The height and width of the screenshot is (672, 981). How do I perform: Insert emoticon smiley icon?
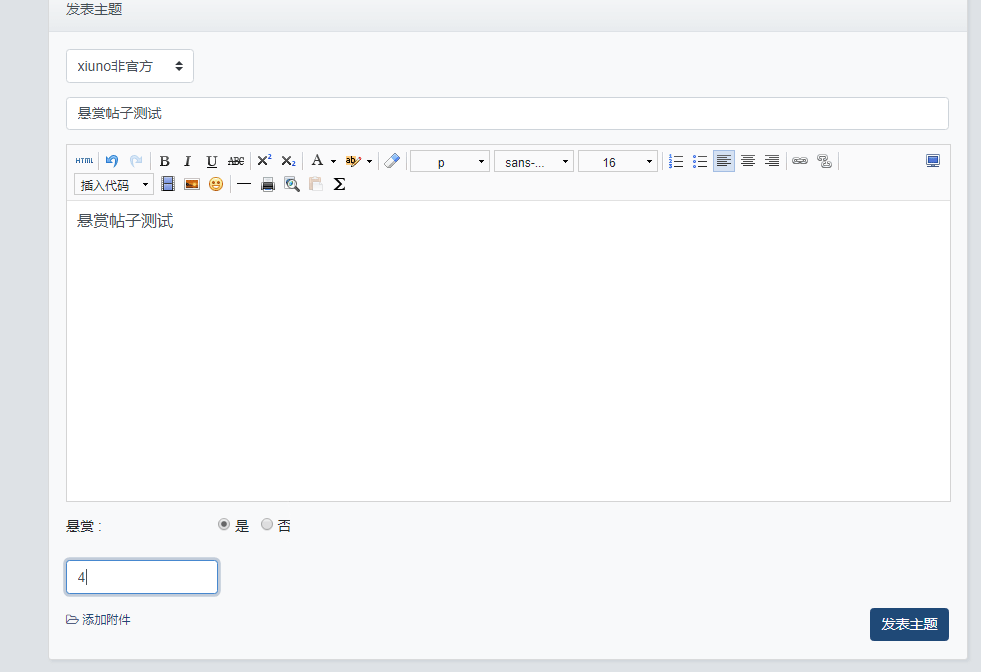[216, 184]
